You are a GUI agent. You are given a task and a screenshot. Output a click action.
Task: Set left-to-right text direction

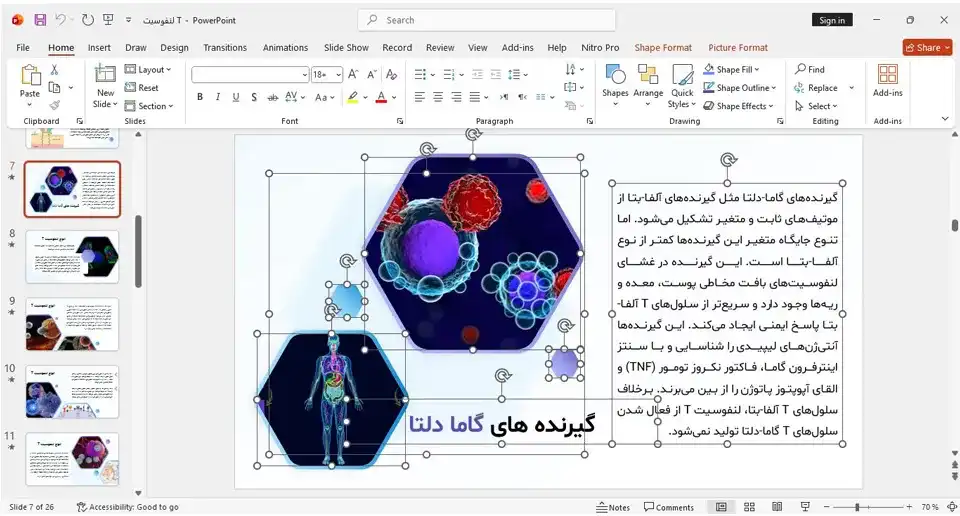[504, 97]
